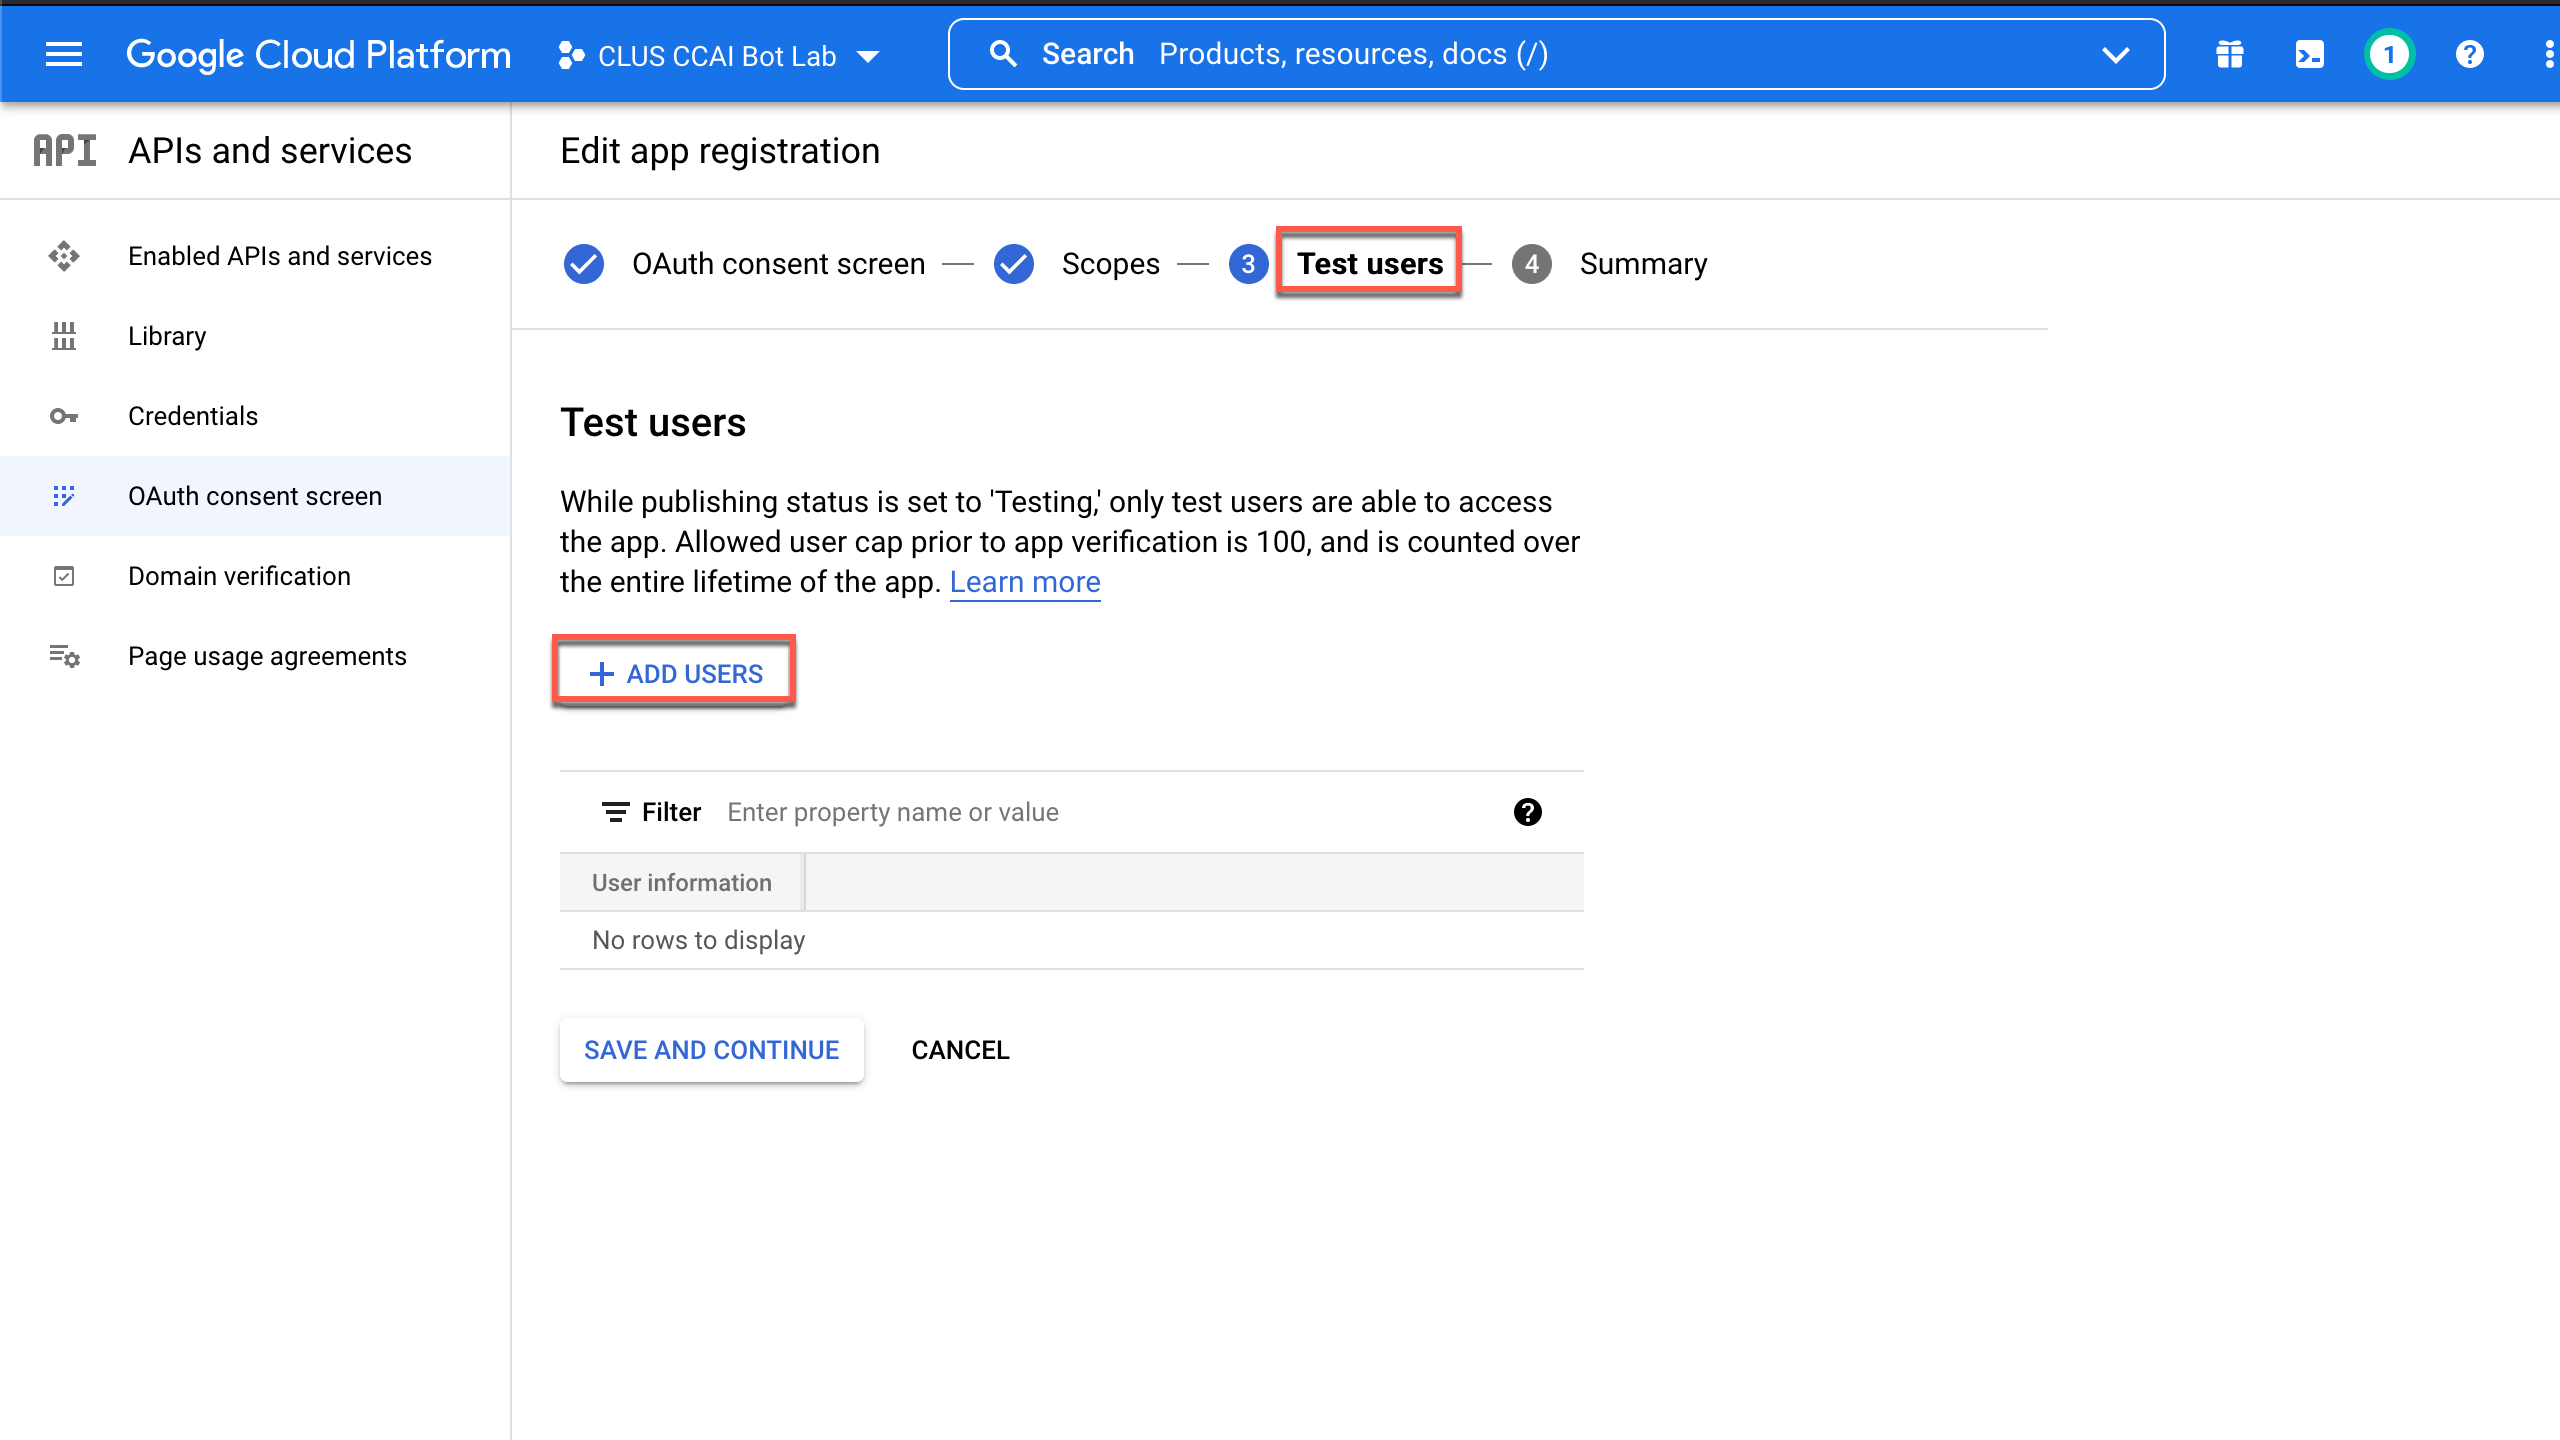
Task: Click SAVE AND CONTINUE button
Action: [x=712, y=1050]
